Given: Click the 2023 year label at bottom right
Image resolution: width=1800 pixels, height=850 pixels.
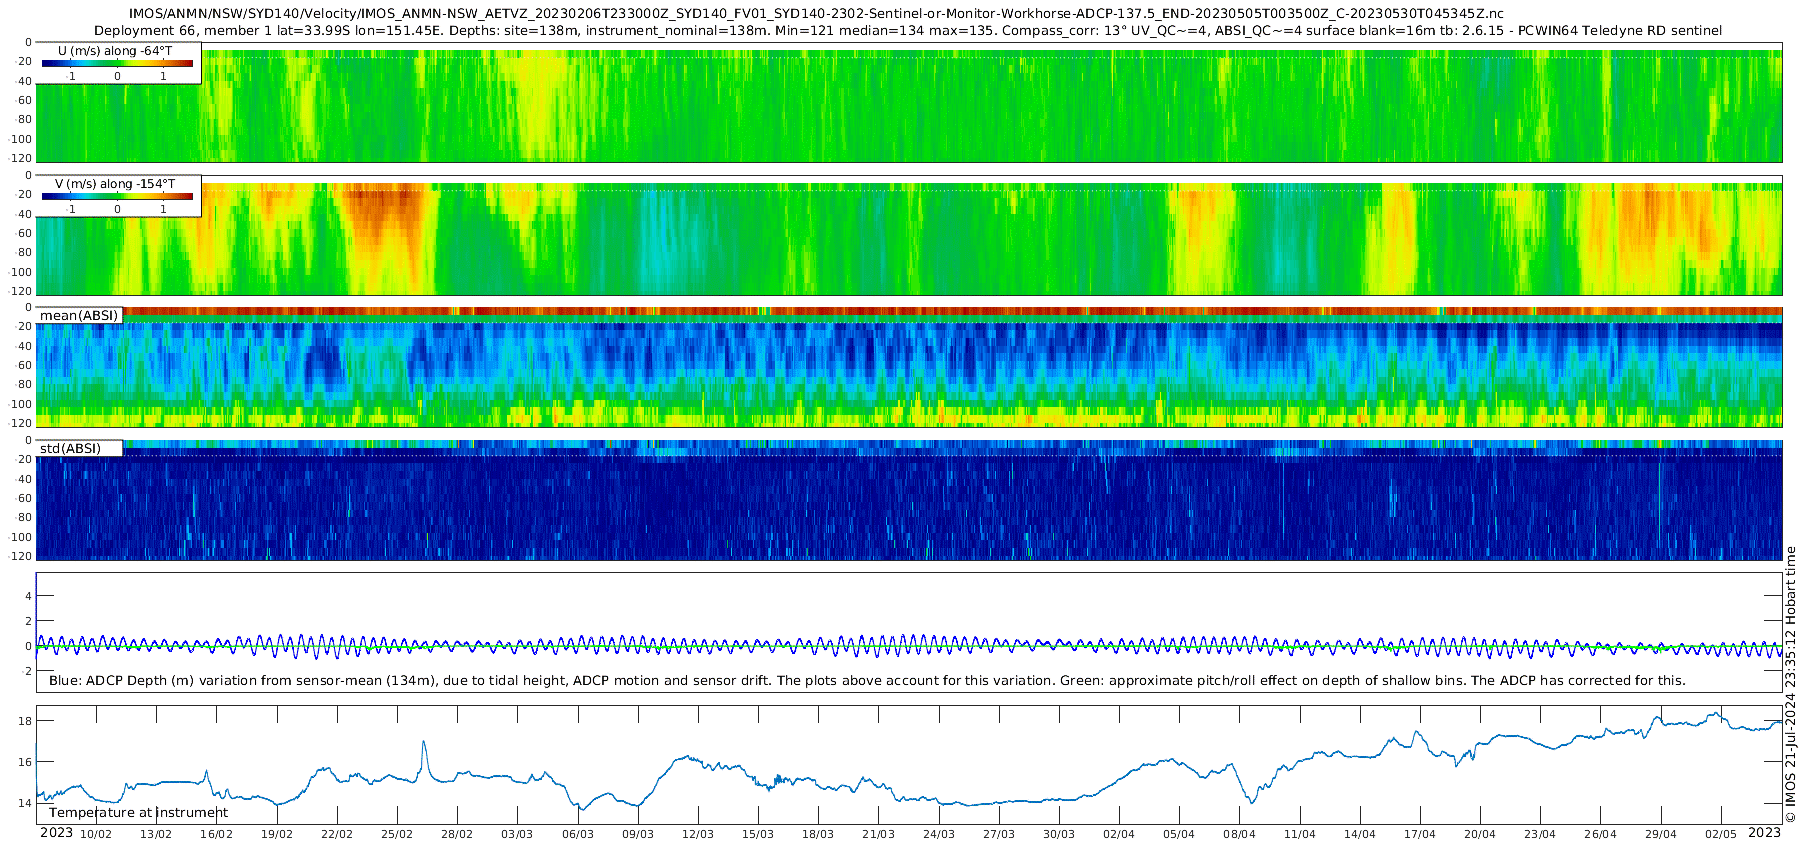Looking at the screenshot, I should click(1764, 833).
